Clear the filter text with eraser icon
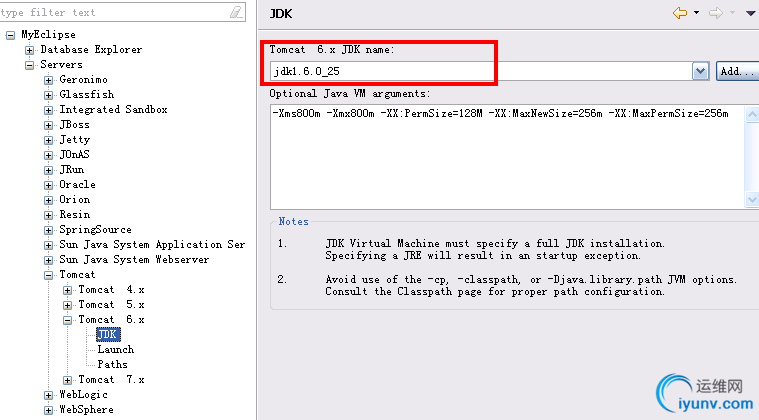 click(x=236, y=12)
